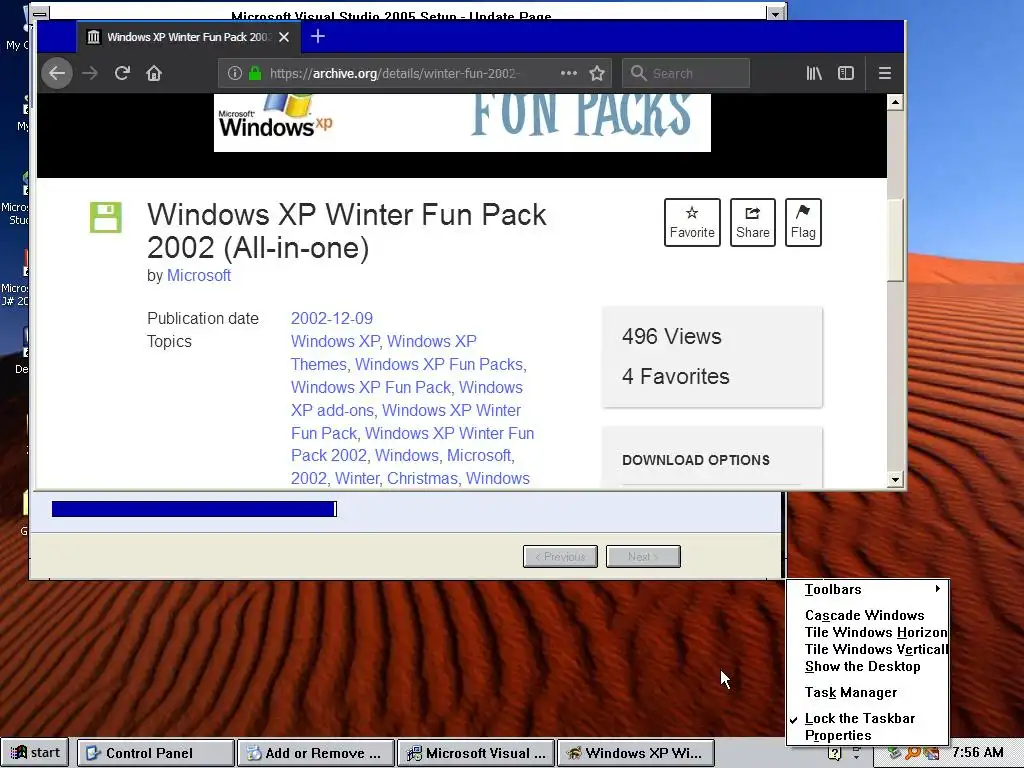
Task: Click the green padlock security icon
Action: [x=255, y=73]
